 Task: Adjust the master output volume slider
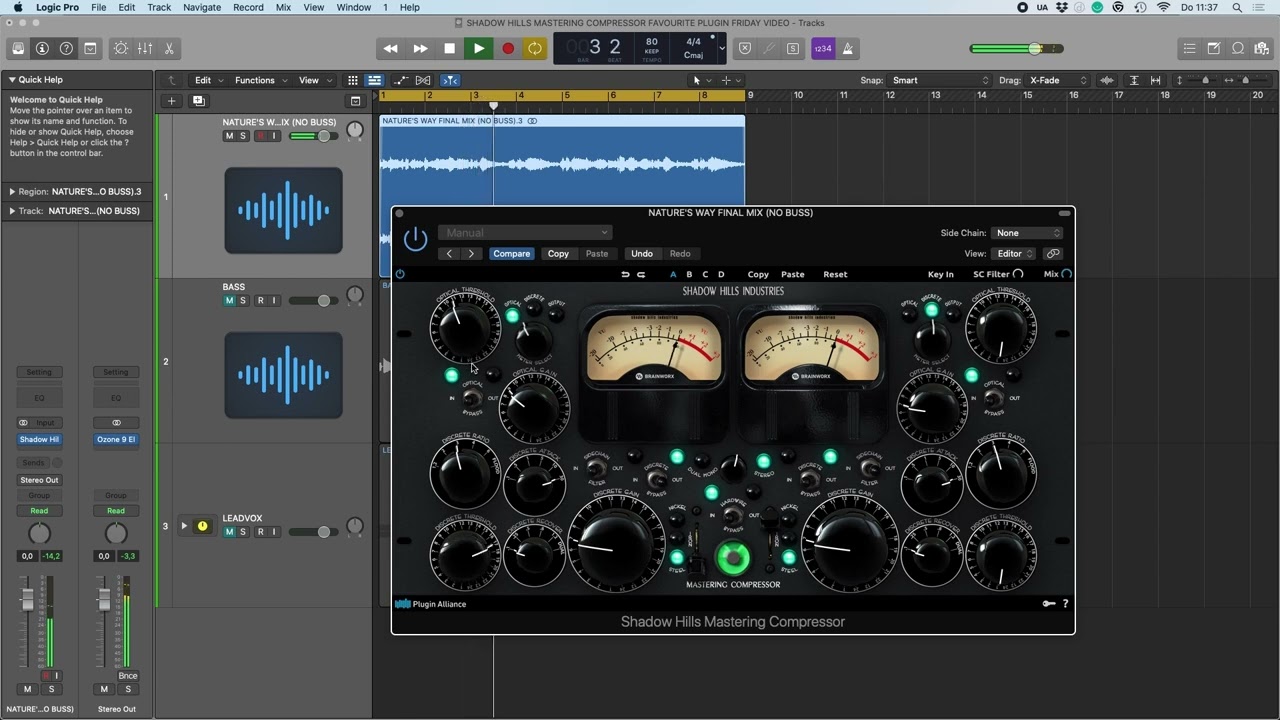point(1017,48)
